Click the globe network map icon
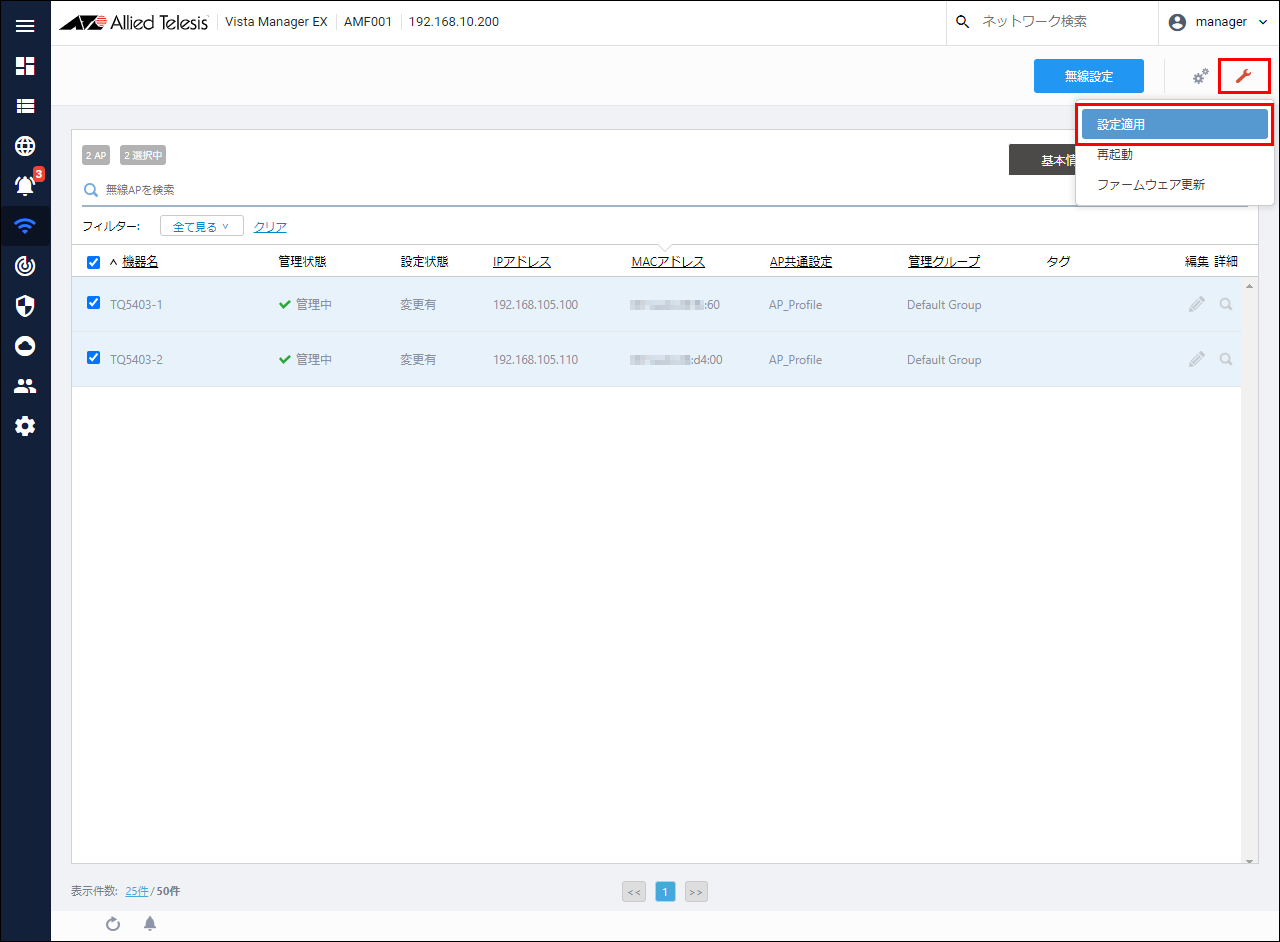This screenshot has width=1280, height=942. [x=25, y=146]
